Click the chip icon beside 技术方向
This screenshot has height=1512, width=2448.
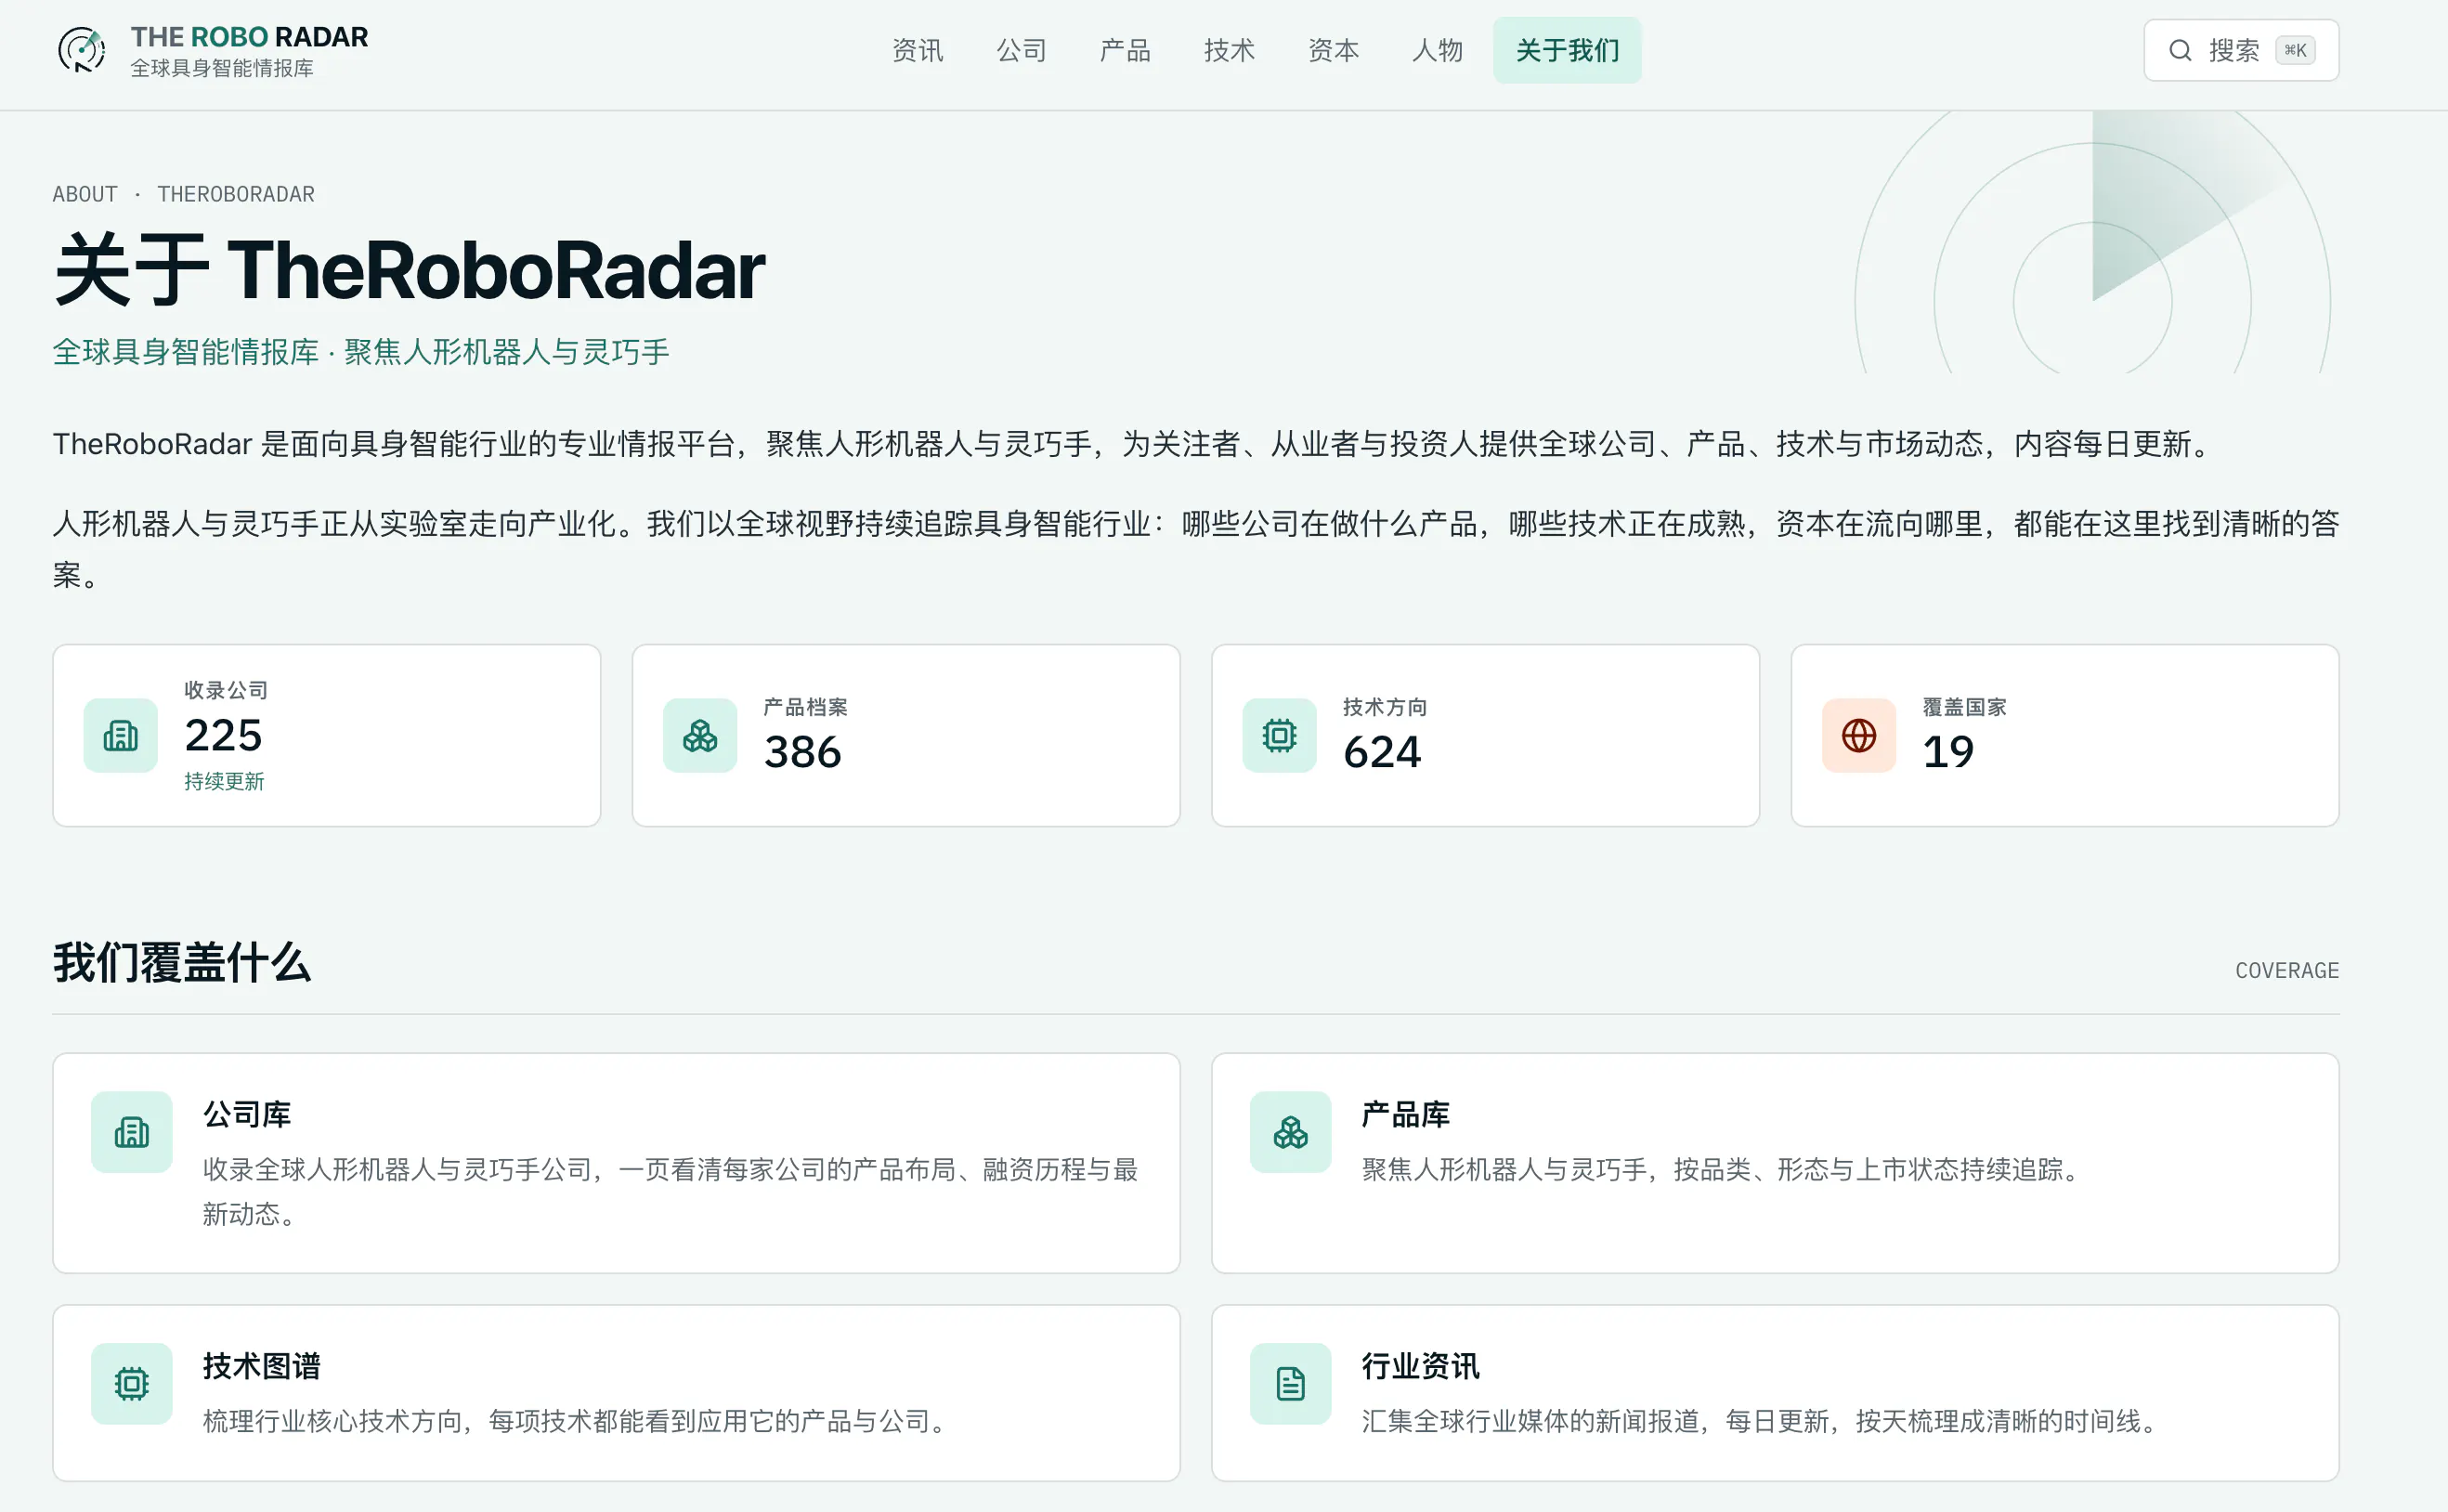coord(1279,735)
